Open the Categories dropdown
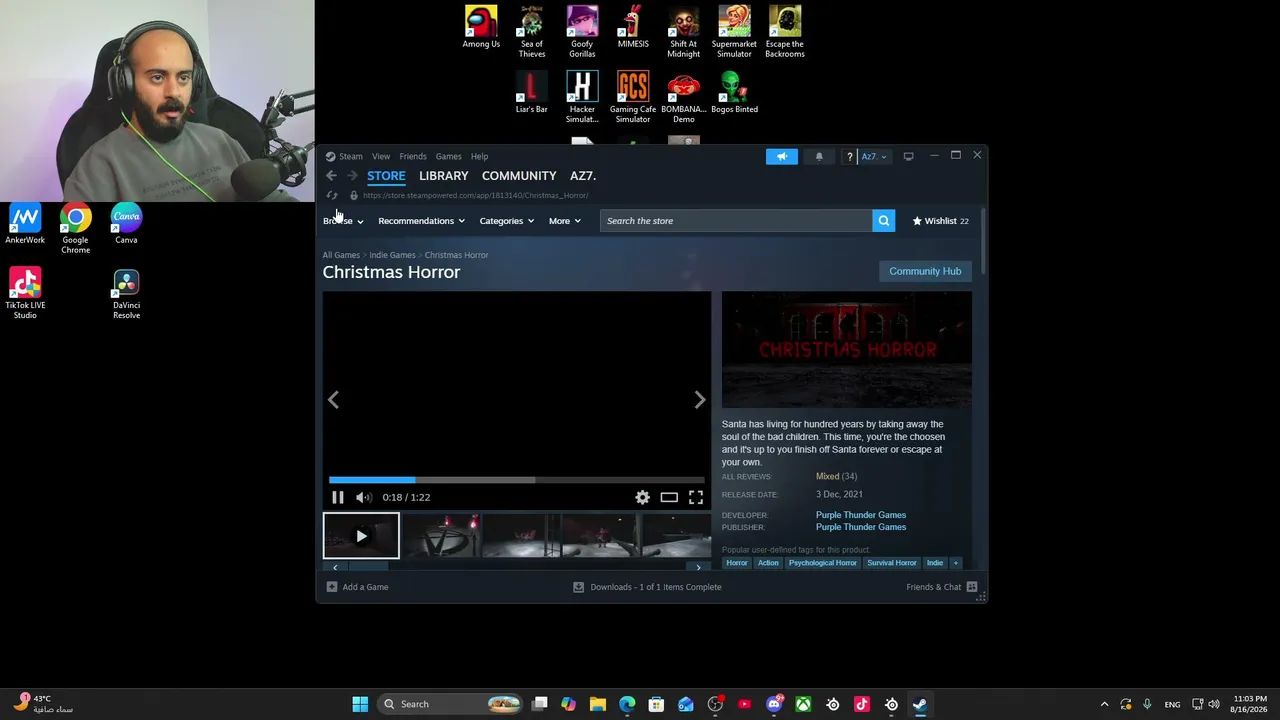The height and width of the screenshot is (720, 1280). 506,221
